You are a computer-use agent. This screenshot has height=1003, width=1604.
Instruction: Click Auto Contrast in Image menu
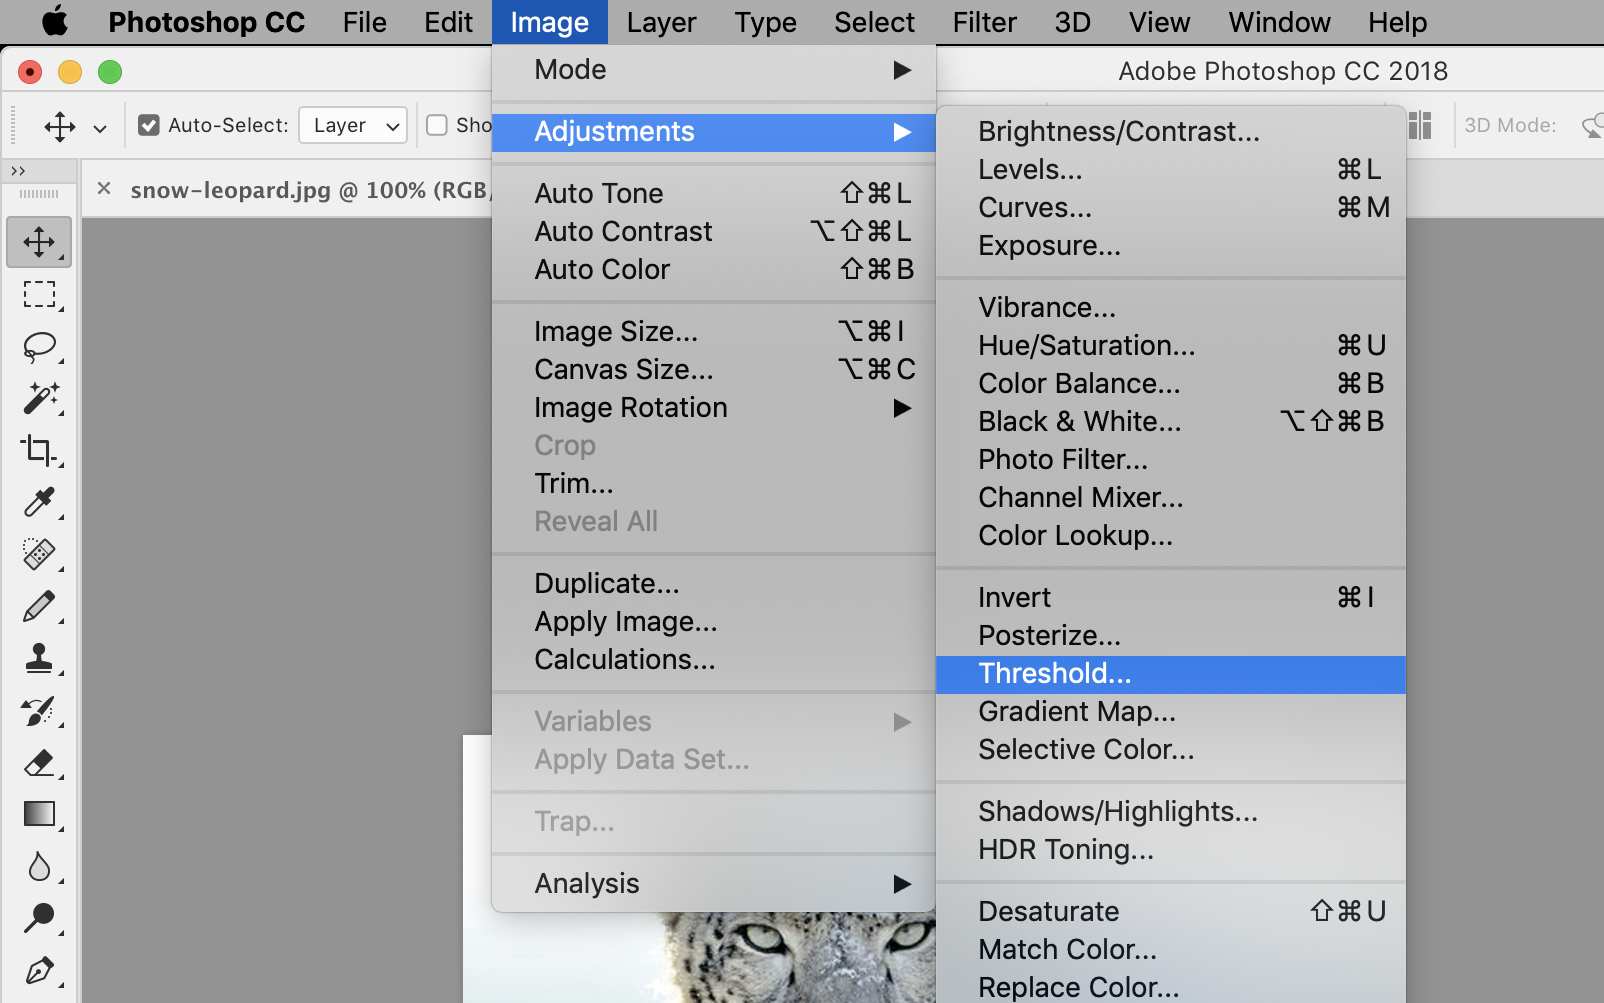click(x=714, y=232)
